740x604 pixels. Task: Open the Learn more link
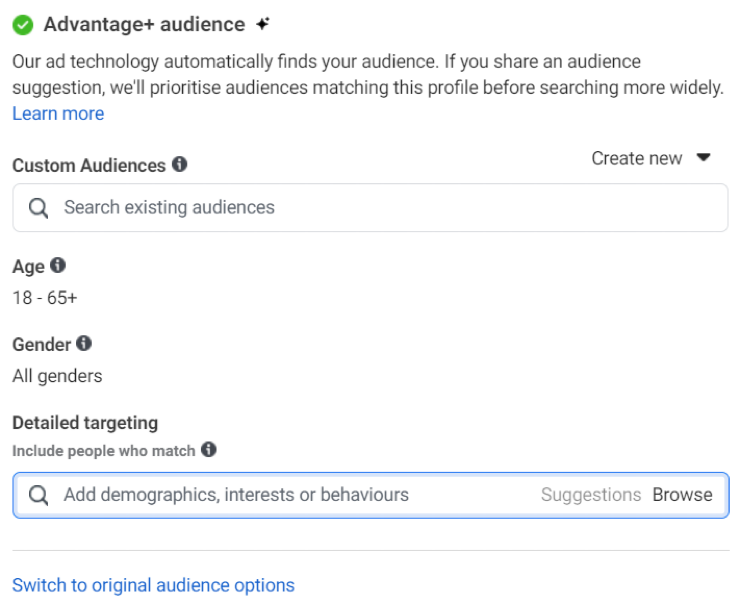click(x=58, y=113)
